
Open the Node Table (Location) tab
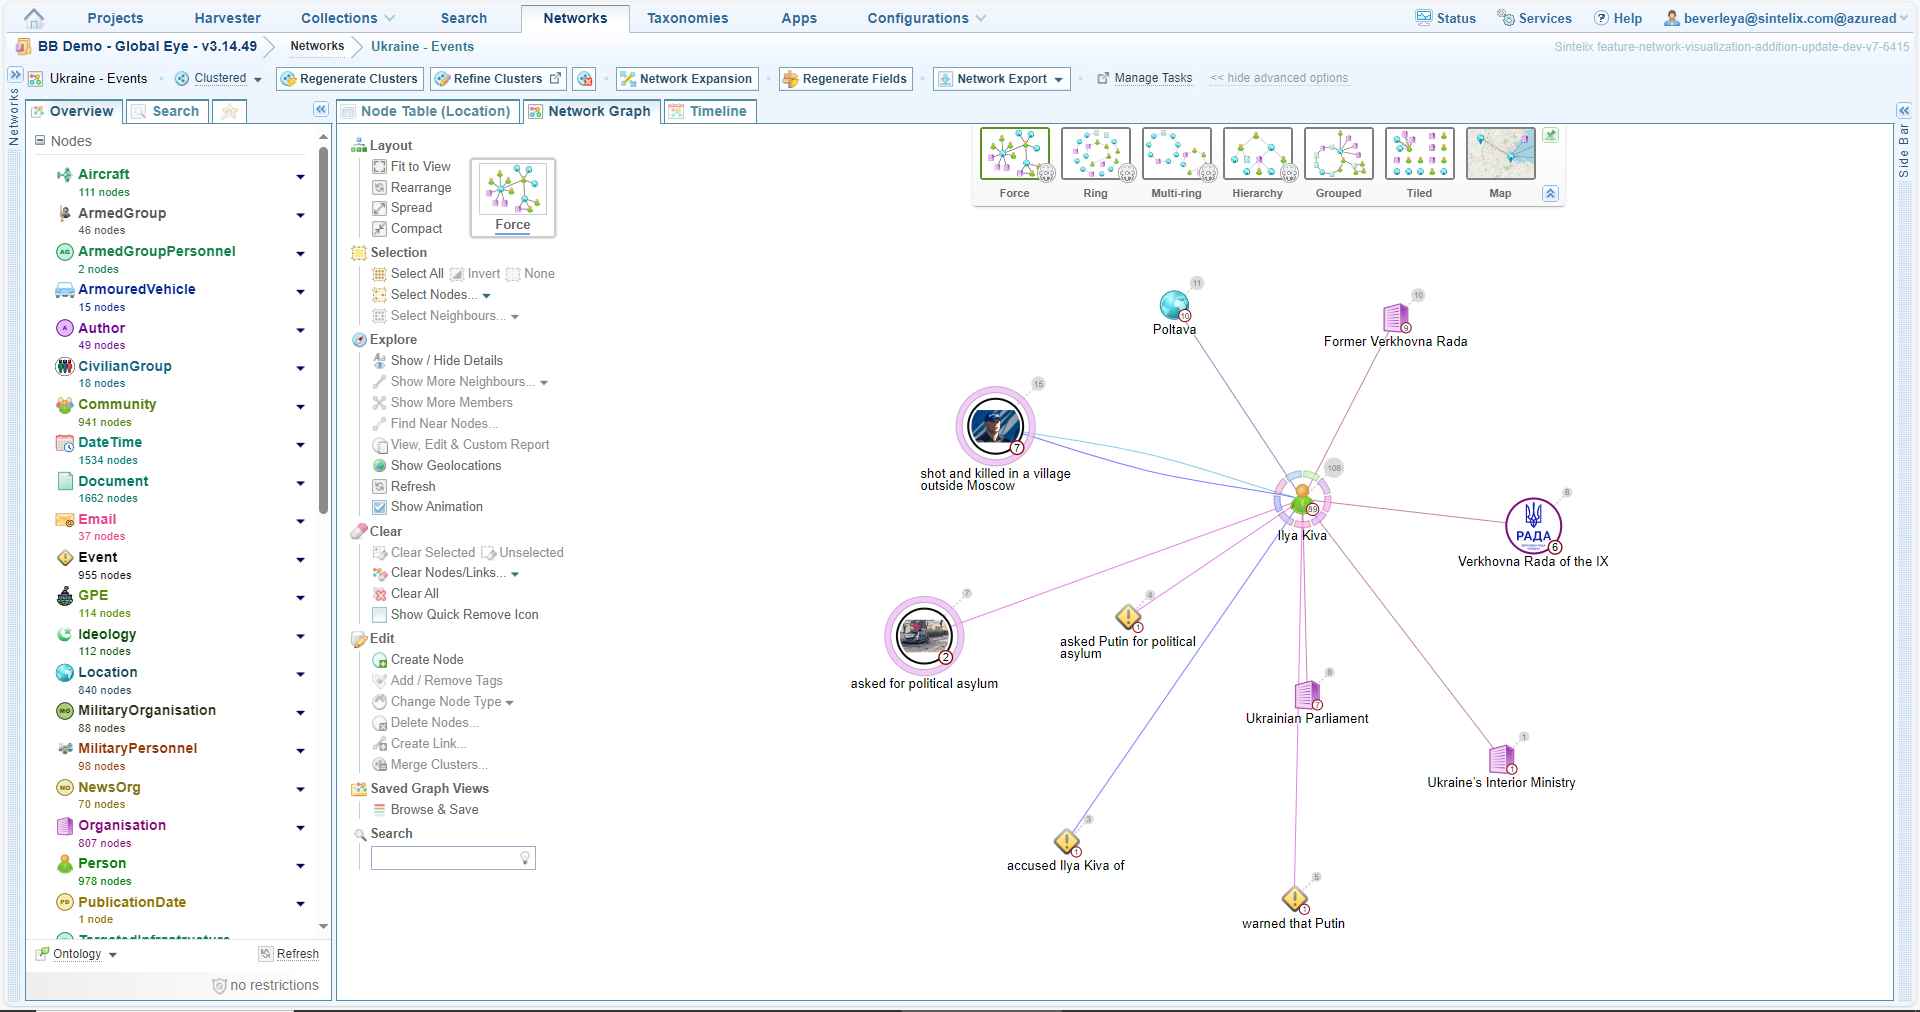point(427,111)
